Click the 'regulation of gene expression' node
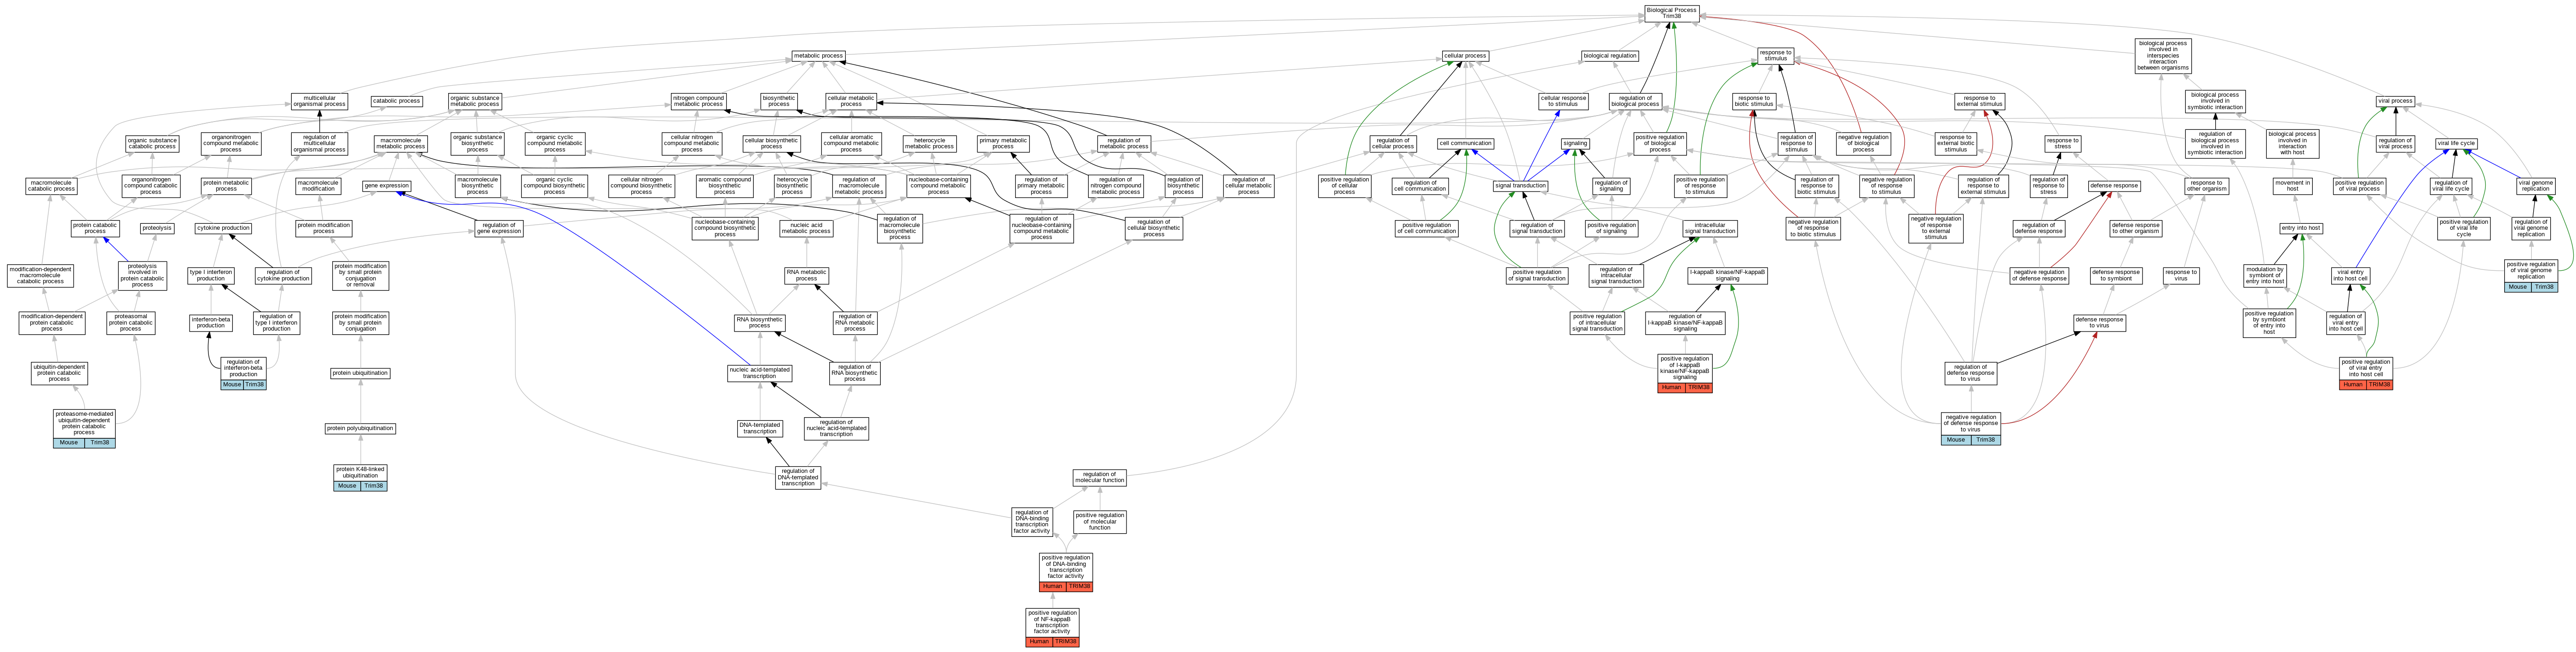 click(x=499, y=228)
